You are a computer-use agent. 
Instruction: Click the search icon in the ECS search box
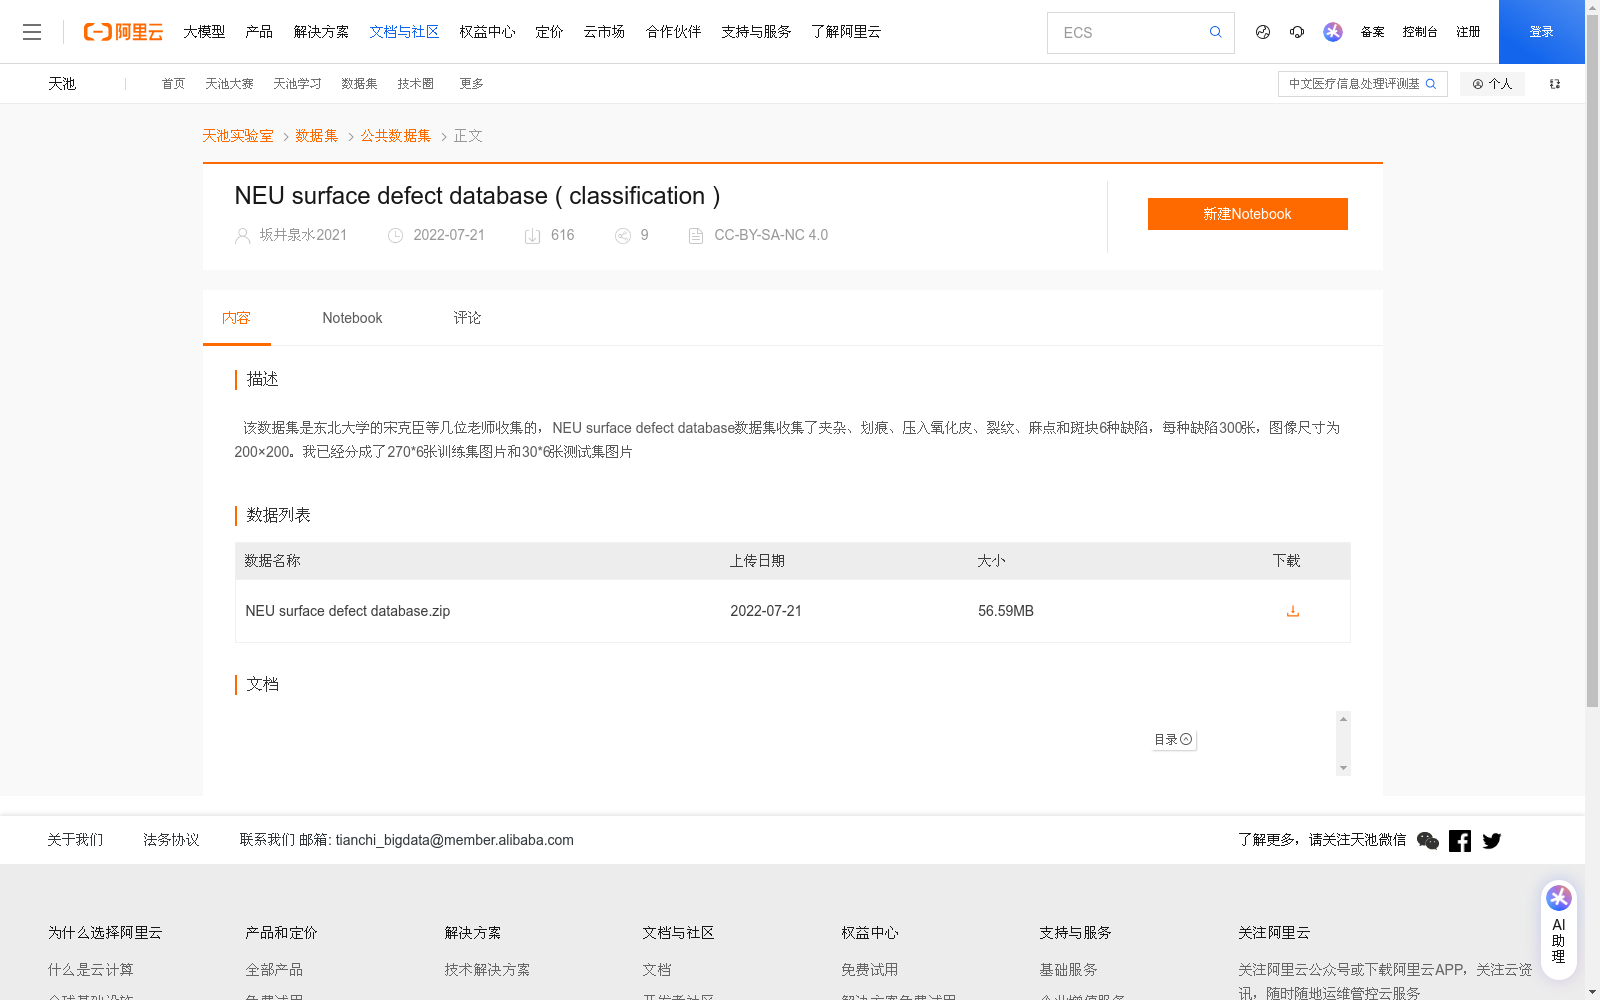(1215, 32)
